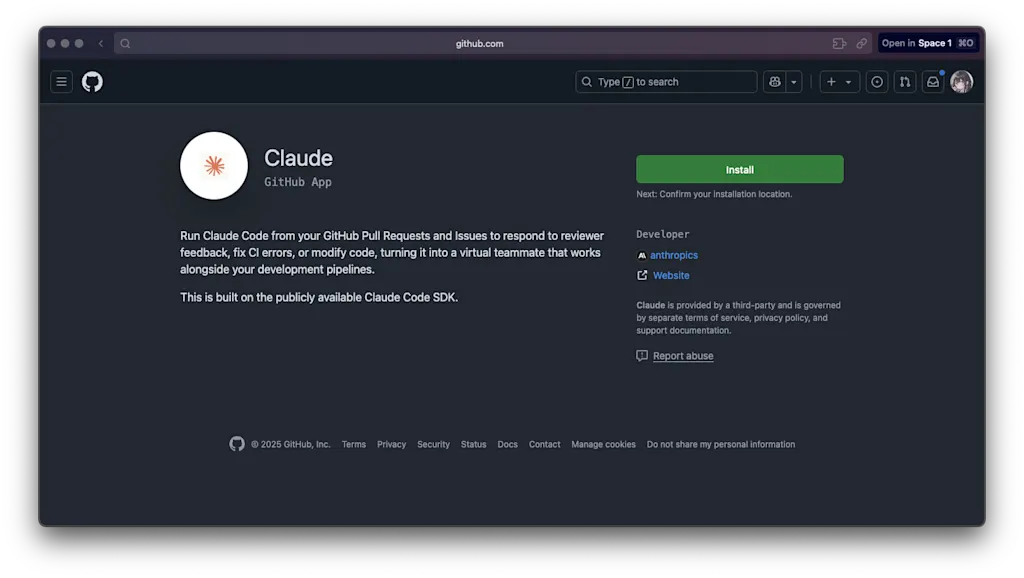Click the external link icon beside Website

642,275
